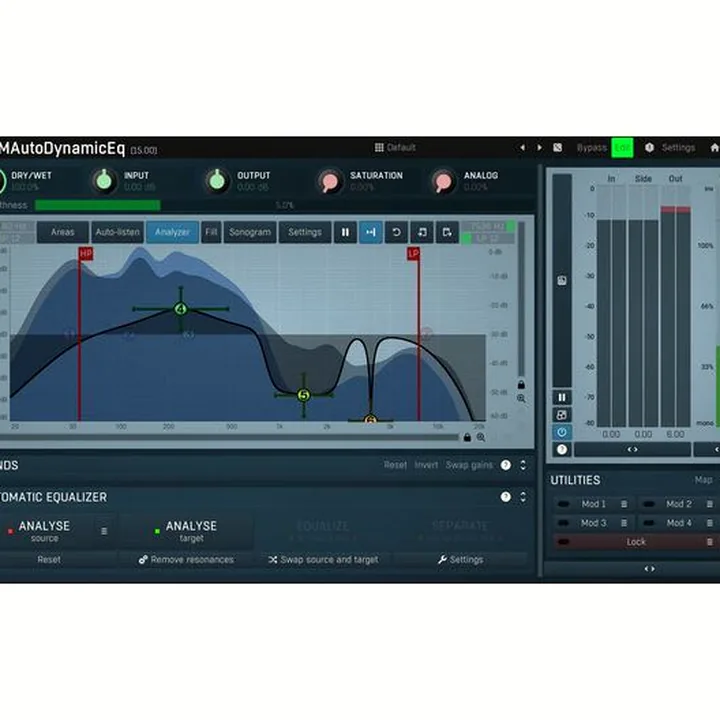Click the Analyse source button

click(x=44, y=531)
